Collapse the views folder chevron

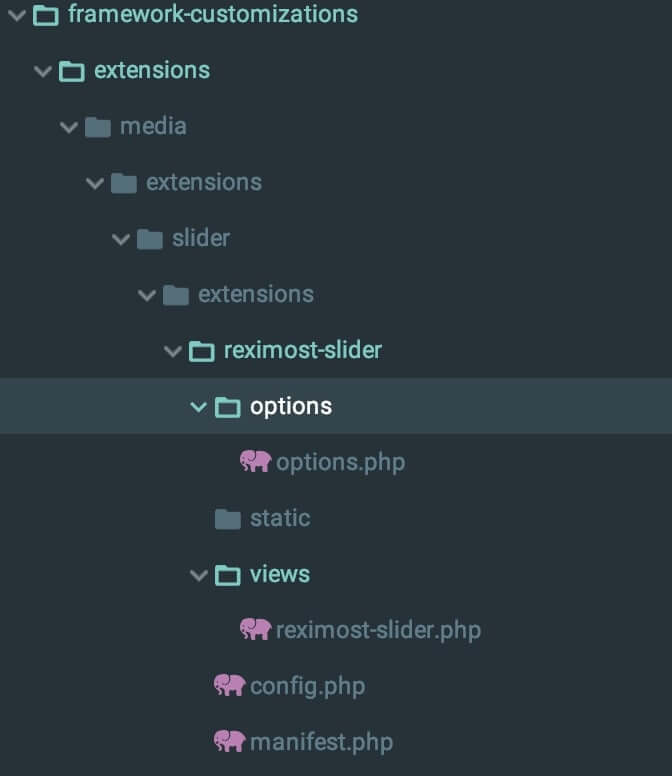[198, 575]
